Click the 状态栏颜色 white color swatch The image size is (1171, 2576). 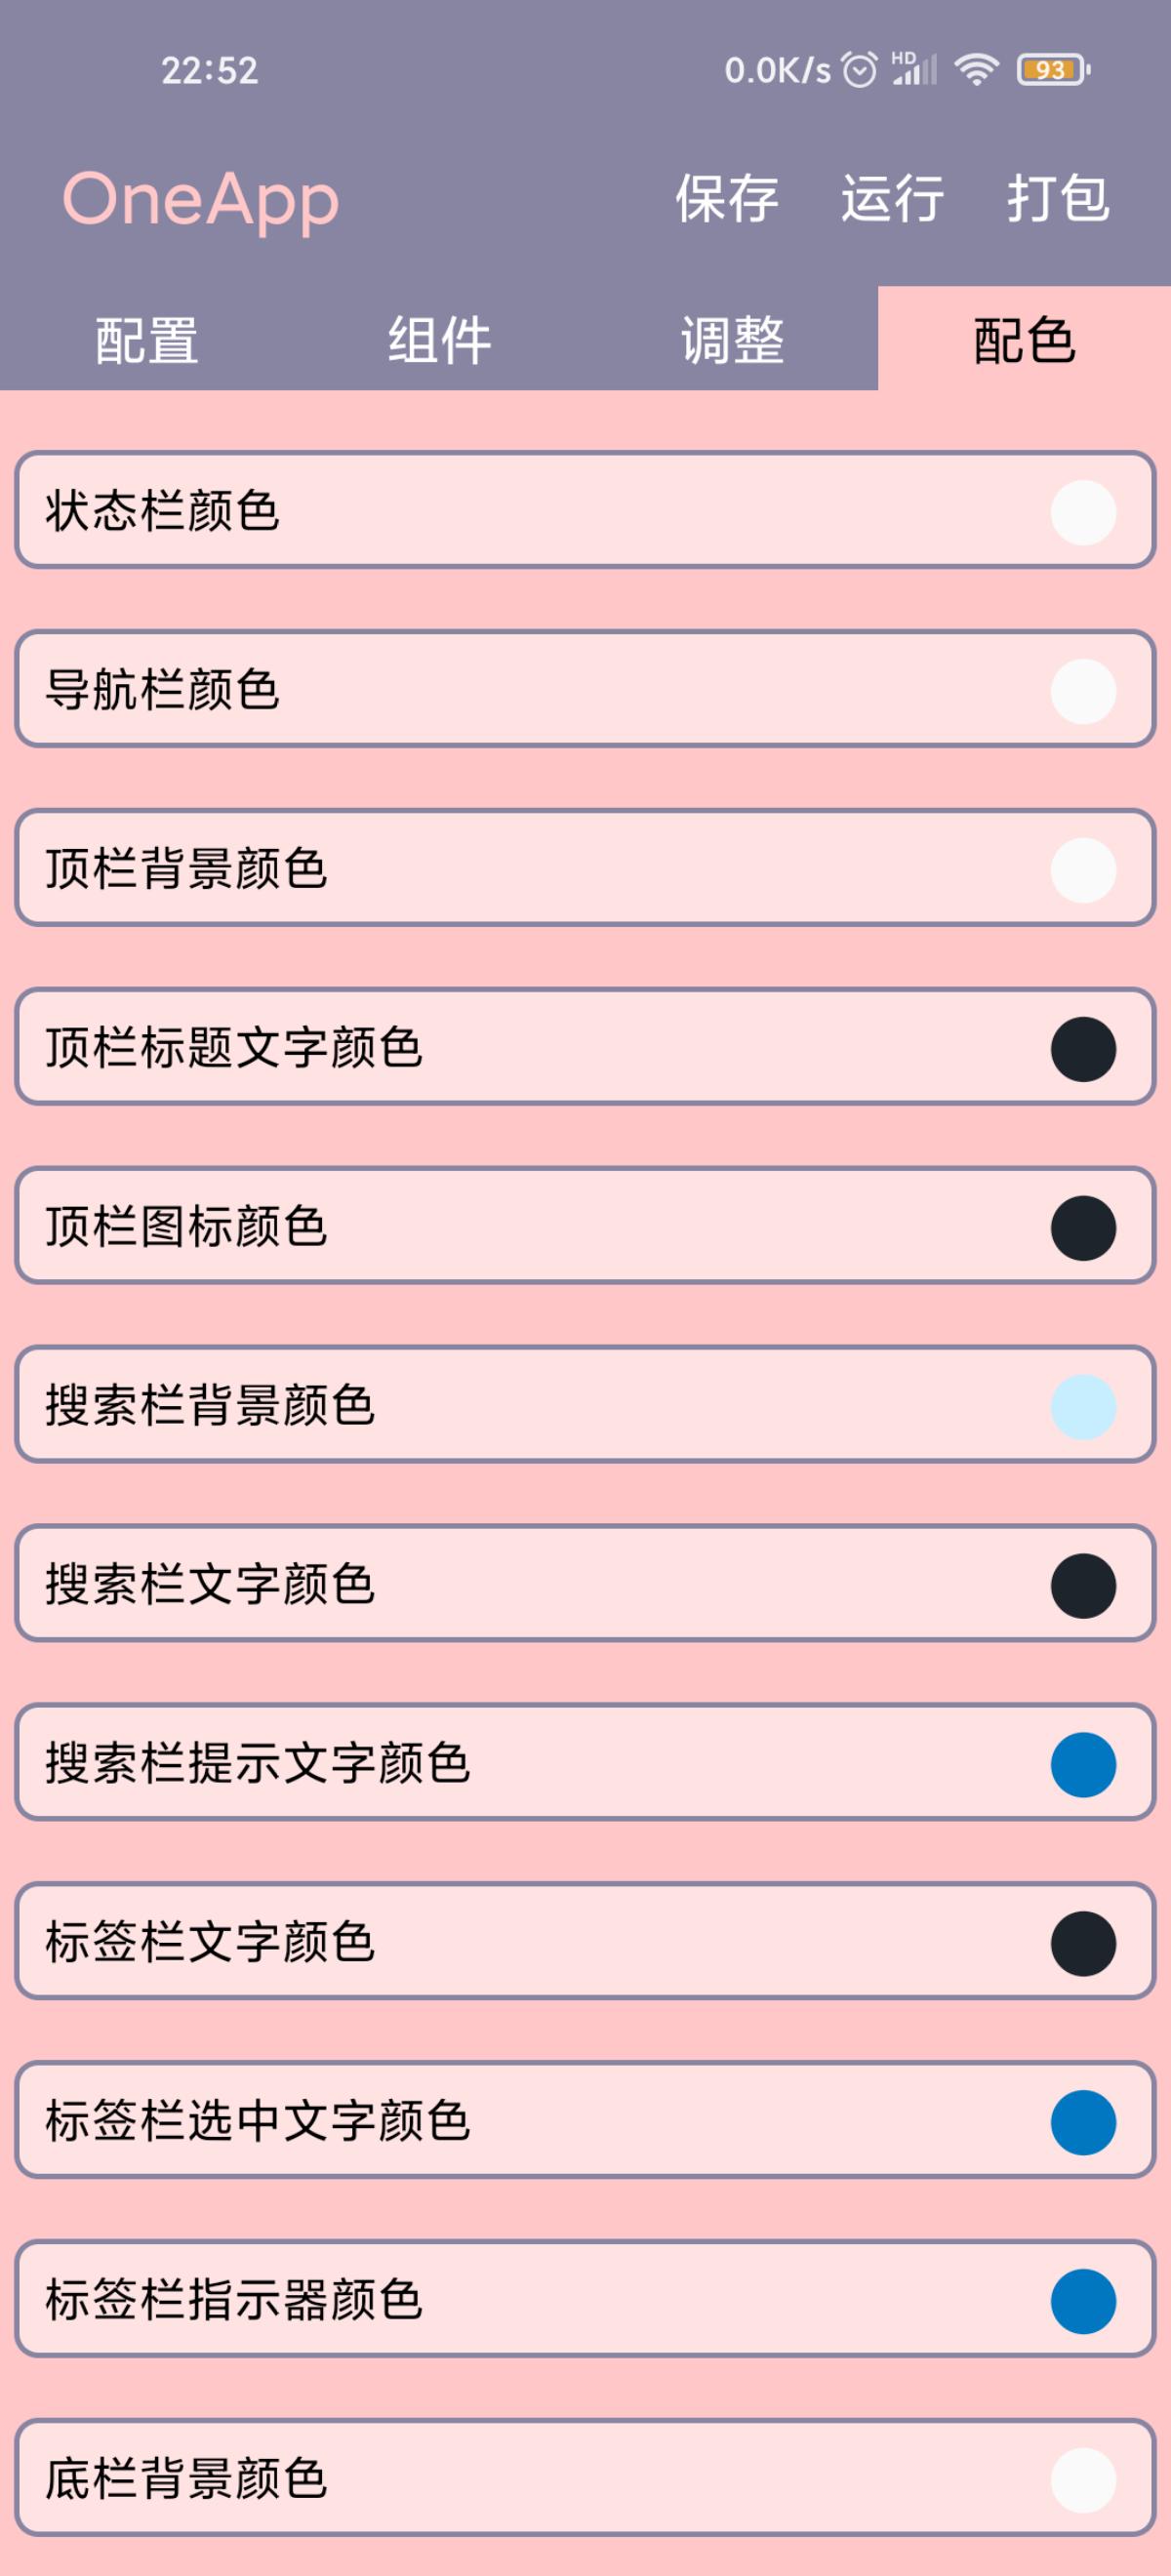click(1083, 512)
